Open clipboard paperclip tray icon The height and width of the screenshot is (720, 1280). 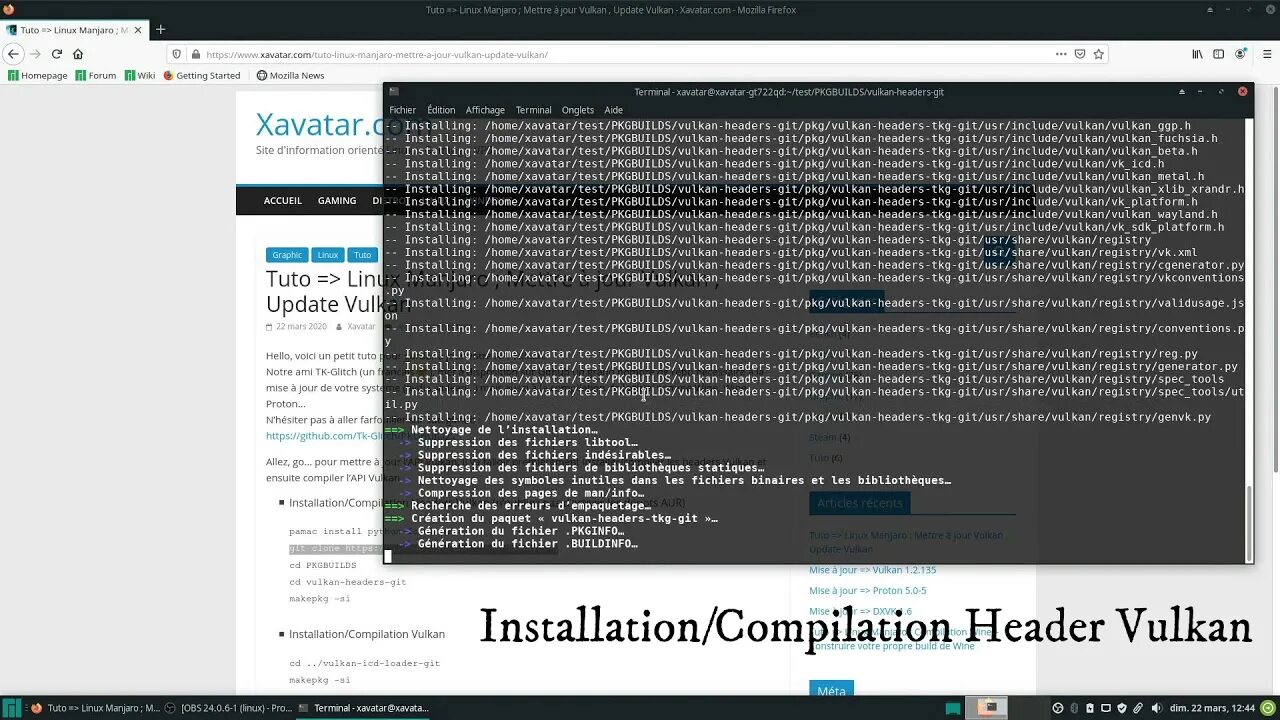pos(1139,708)
